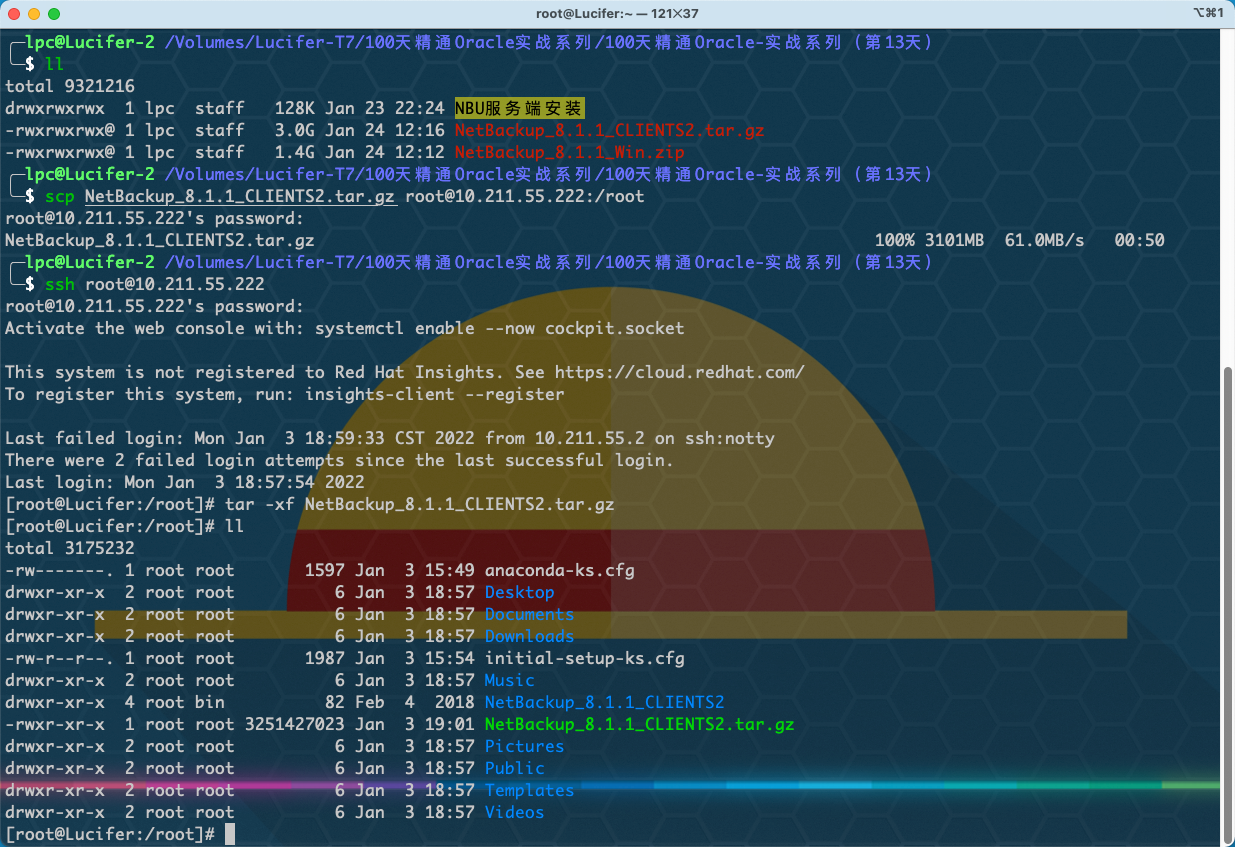The height and width of the screenshot is (847, 1235).
Task: Click the URL "https://cloud.redhat.com/"
Action: point(680,372)
